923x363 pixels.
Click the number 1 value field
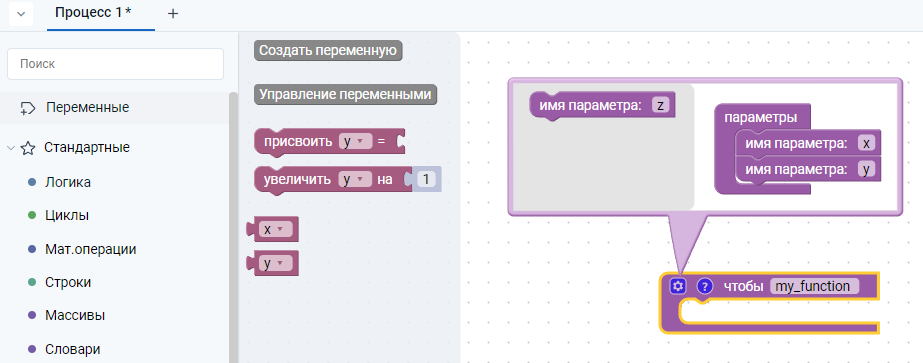(425, 179)
